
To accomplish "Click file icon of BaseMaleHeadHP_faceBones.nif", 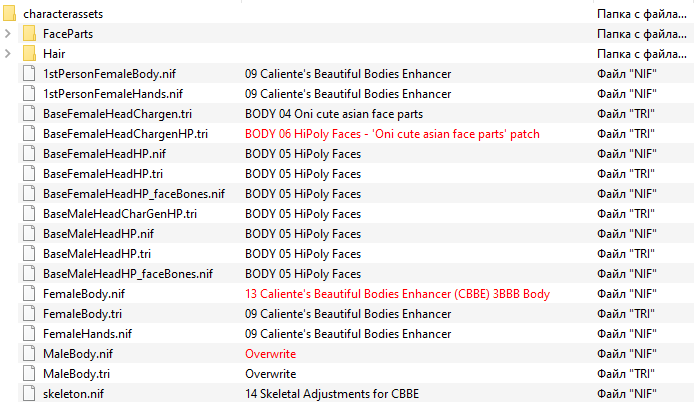I will tap(29, 274).
